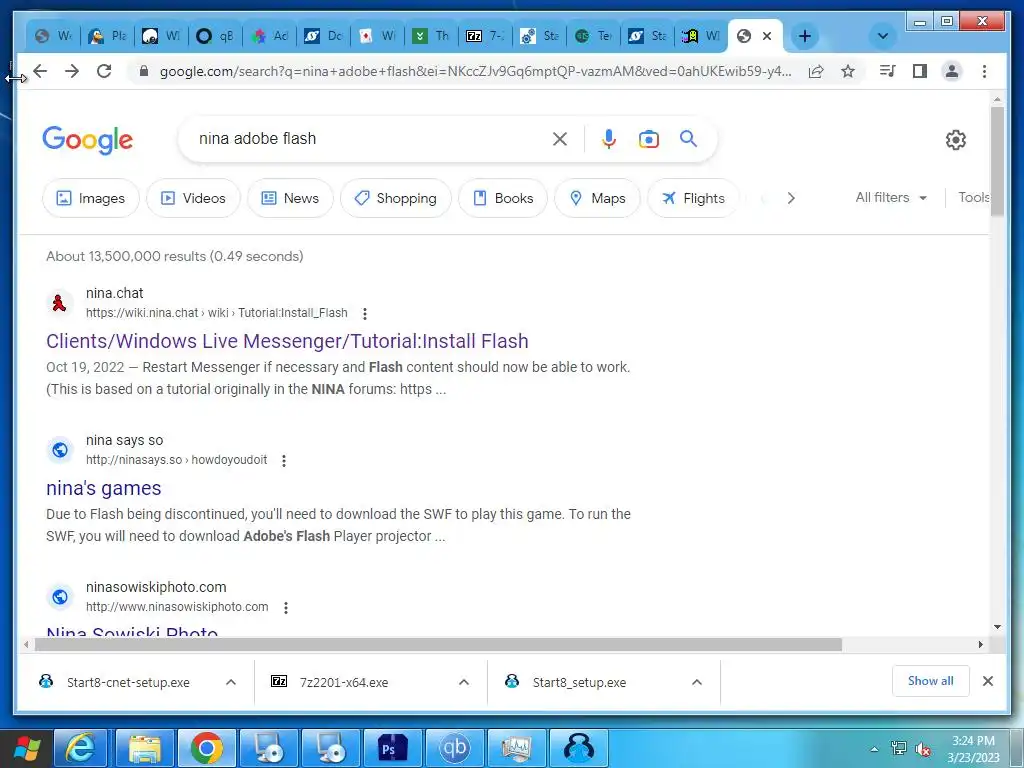Switch to the Ter browser tab
Screen dimensions: 1024x768
(x=593, y=36)
